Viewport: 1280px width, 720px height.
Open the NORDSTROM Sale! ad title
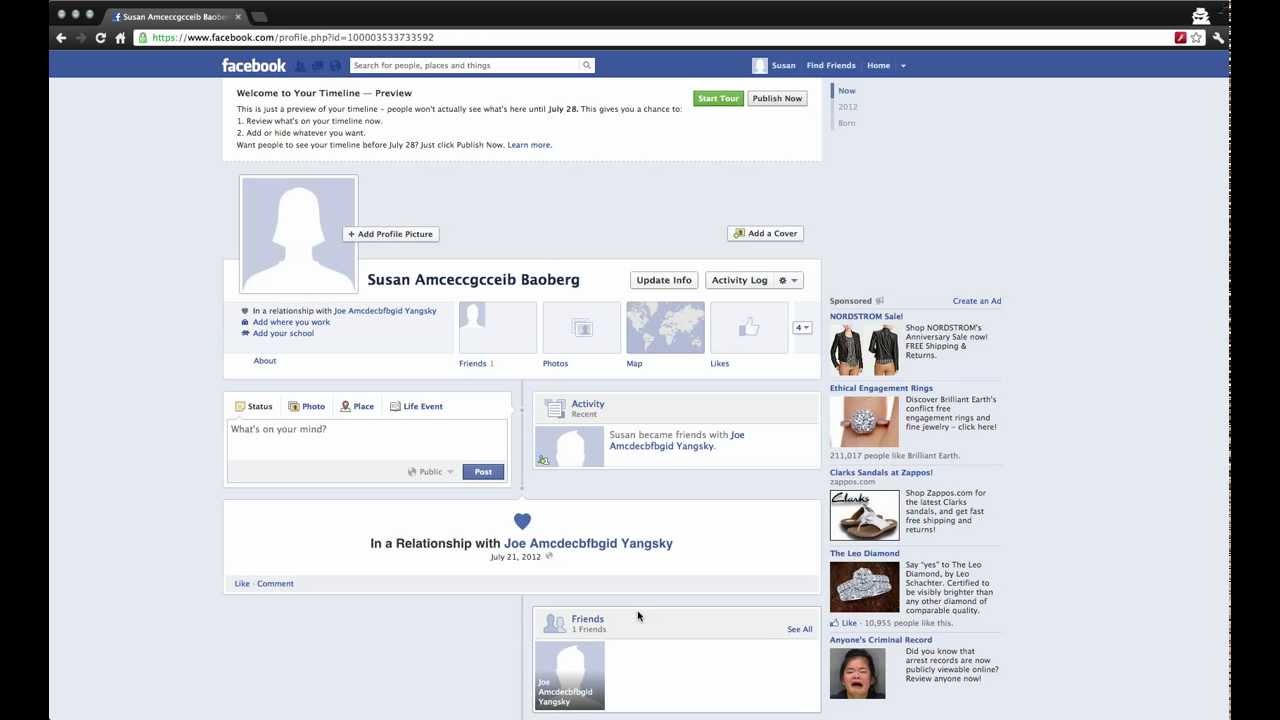866,317
